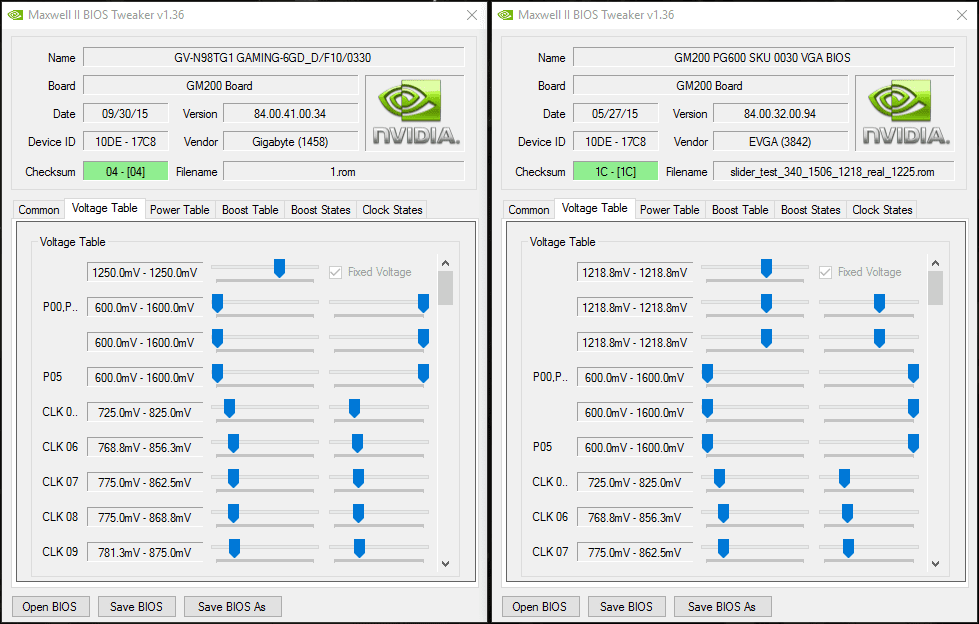Click scrollbar thumb in right voltage table

(x=935, y=289)
